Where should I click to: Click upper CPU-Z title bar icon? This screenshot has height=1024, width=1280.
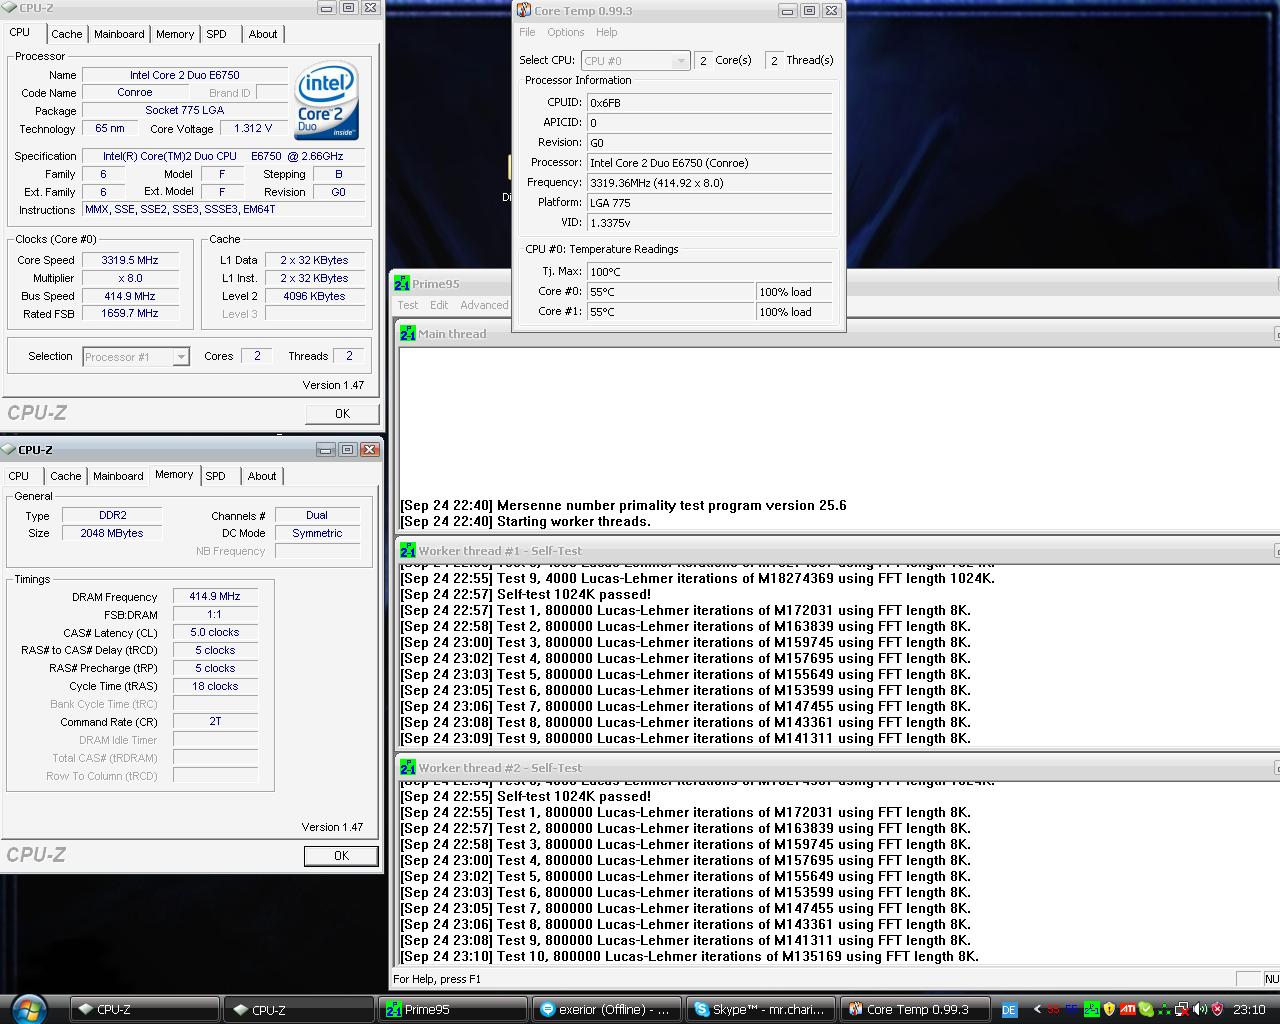(10, 8)
